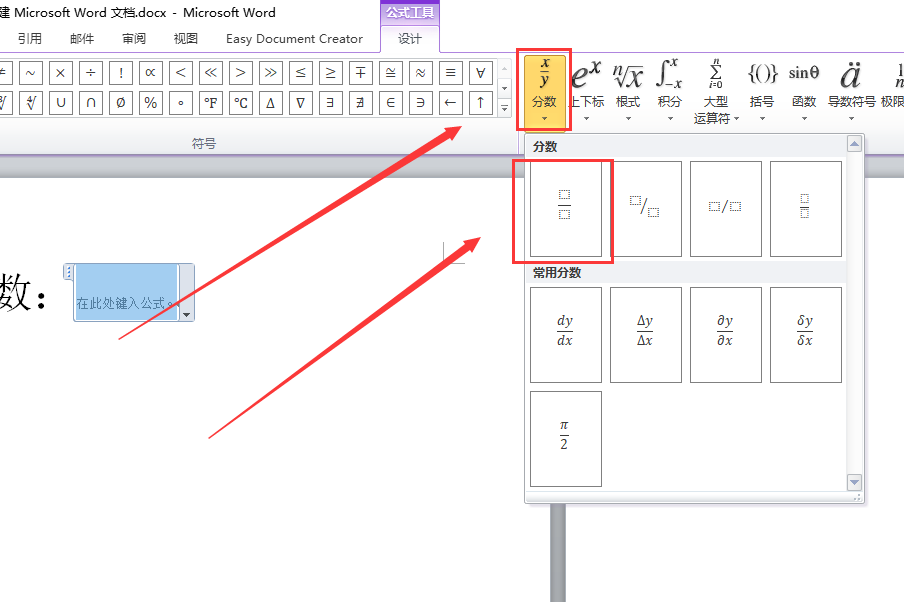This screenshot has height=602, width=904.
Task: Insert the much-greater-than ≫ symbol
Action: (x=270, y=73)
